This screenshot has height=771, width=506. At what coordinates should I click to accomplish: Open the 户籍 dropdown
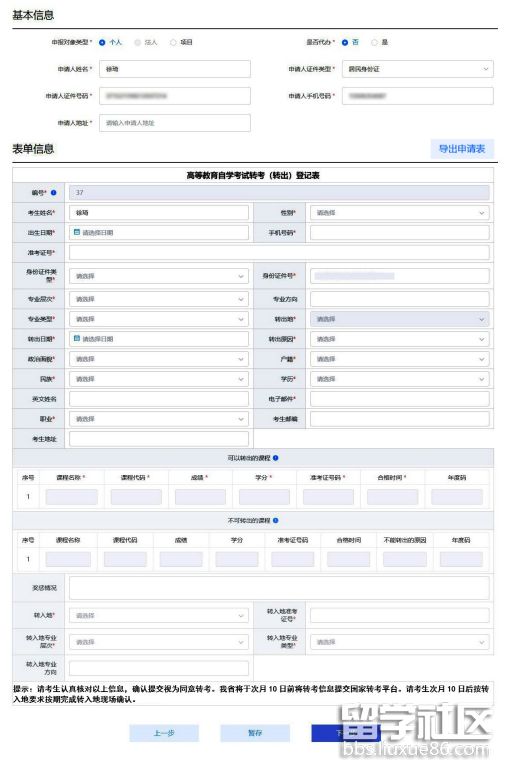pyautogui.click(x=399, y=359)
